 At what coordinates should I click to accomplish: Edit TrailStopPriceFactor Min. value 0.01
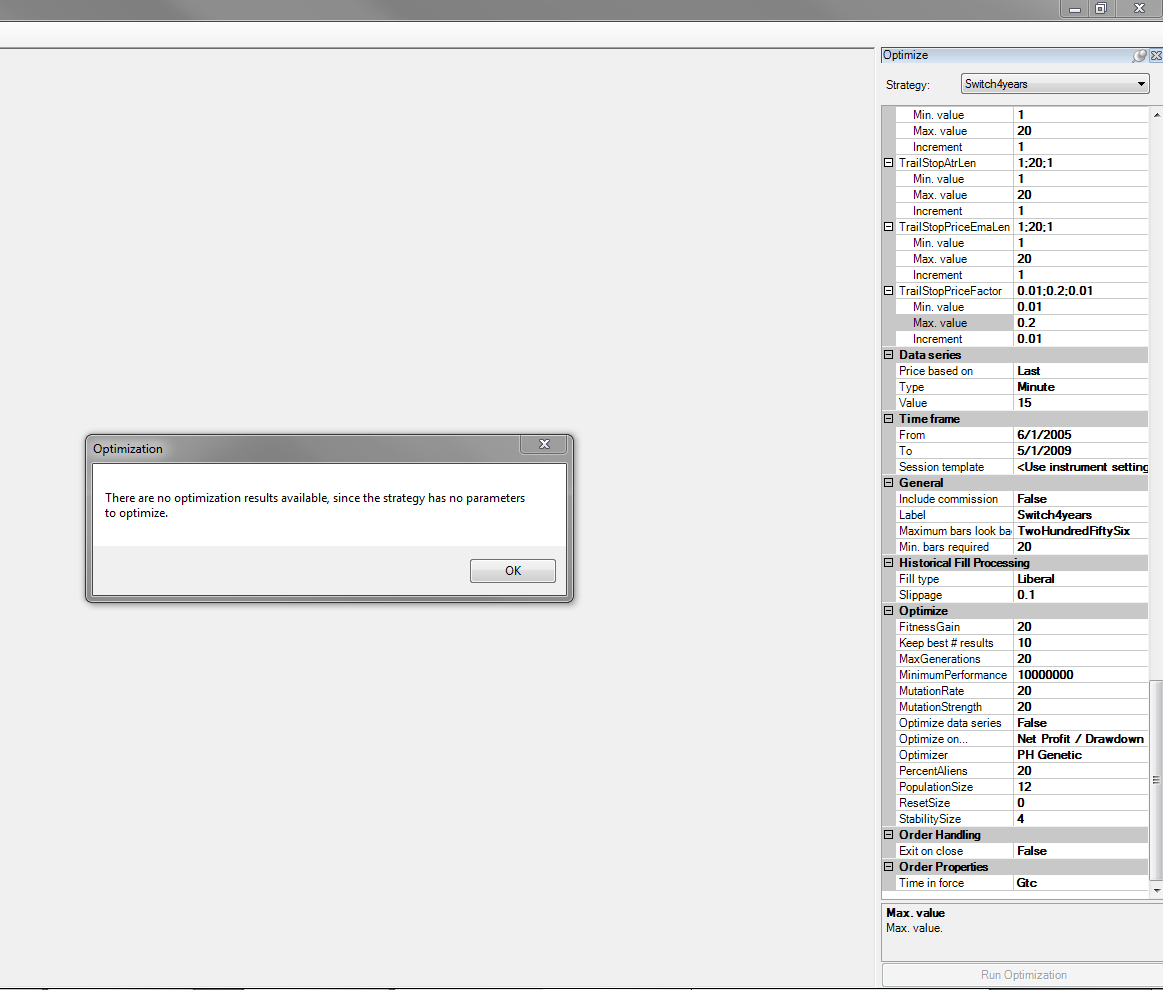tap(1081, 306)
